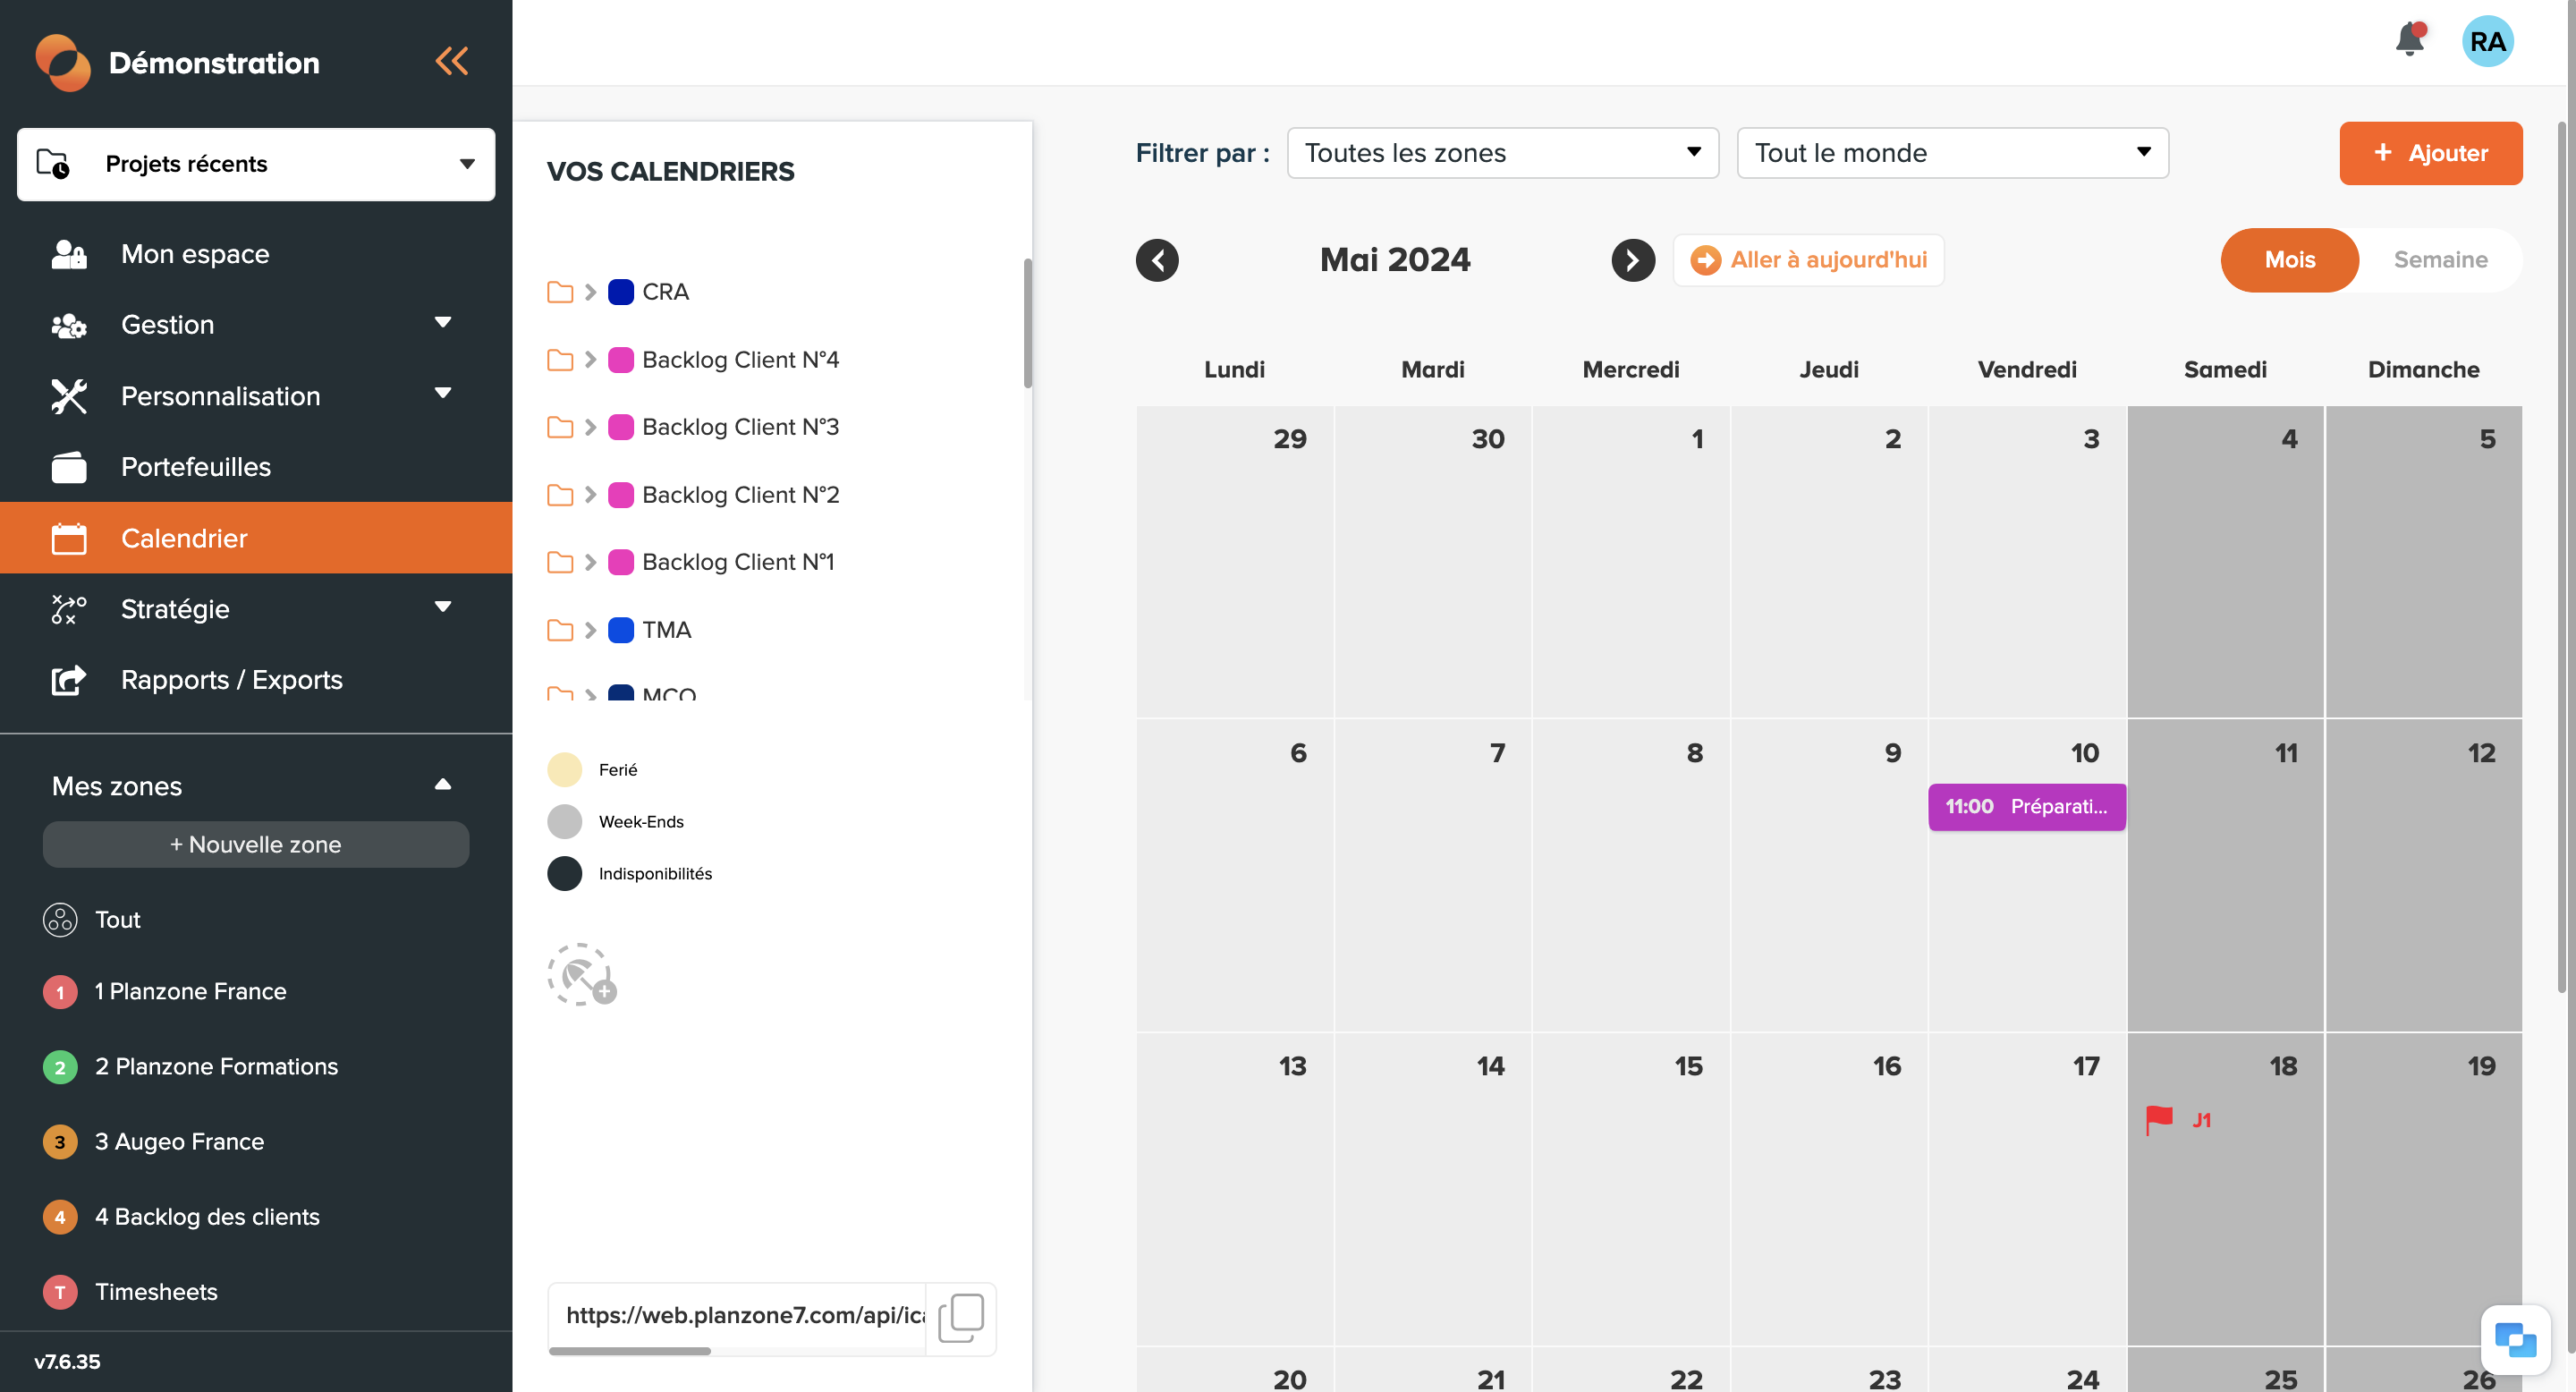Click the CRA folder icon

tap(560, 292)
